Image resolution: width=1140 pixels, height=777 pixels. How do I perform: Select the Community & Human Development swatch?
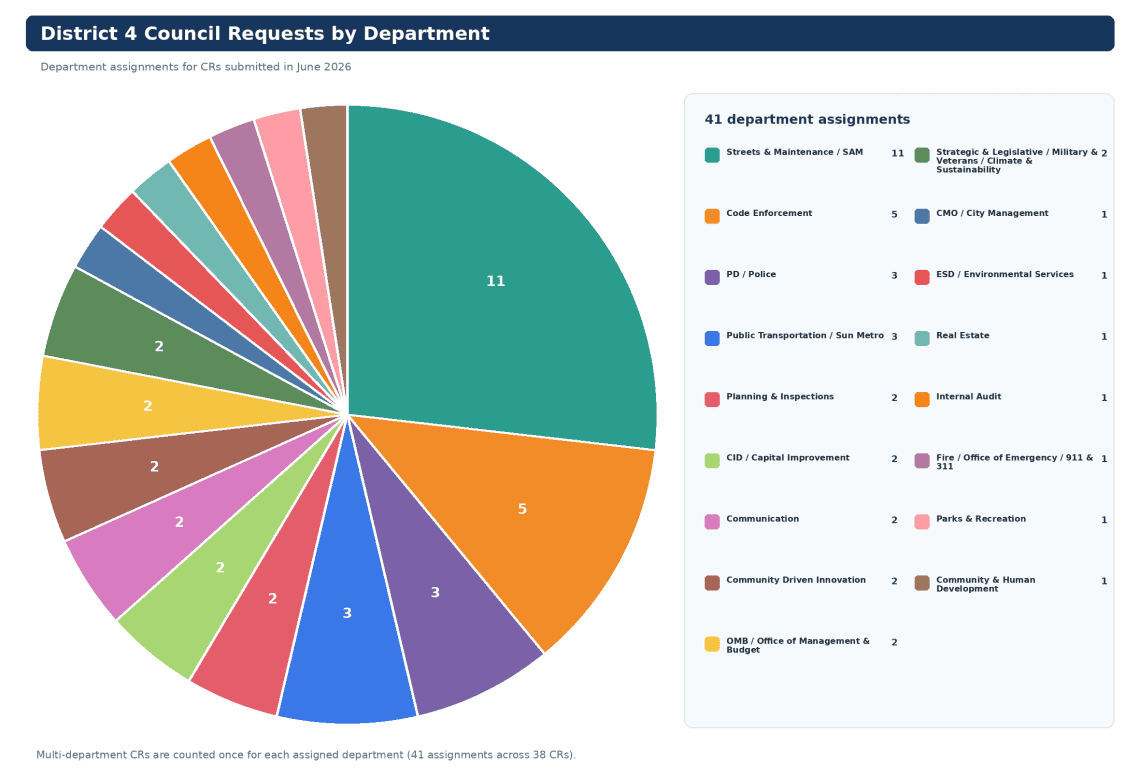[922, 582]
